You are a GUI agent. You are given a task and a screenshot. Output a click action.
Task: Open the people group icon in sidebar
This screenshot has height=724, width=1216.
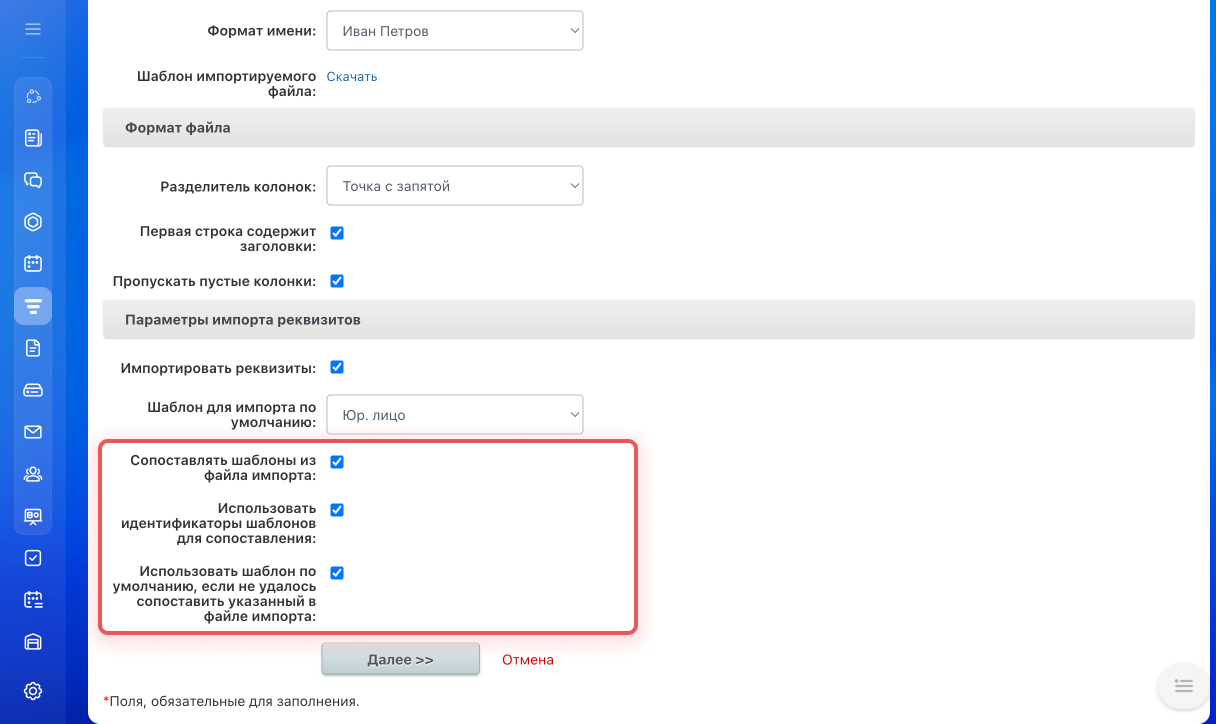point(33,474)
